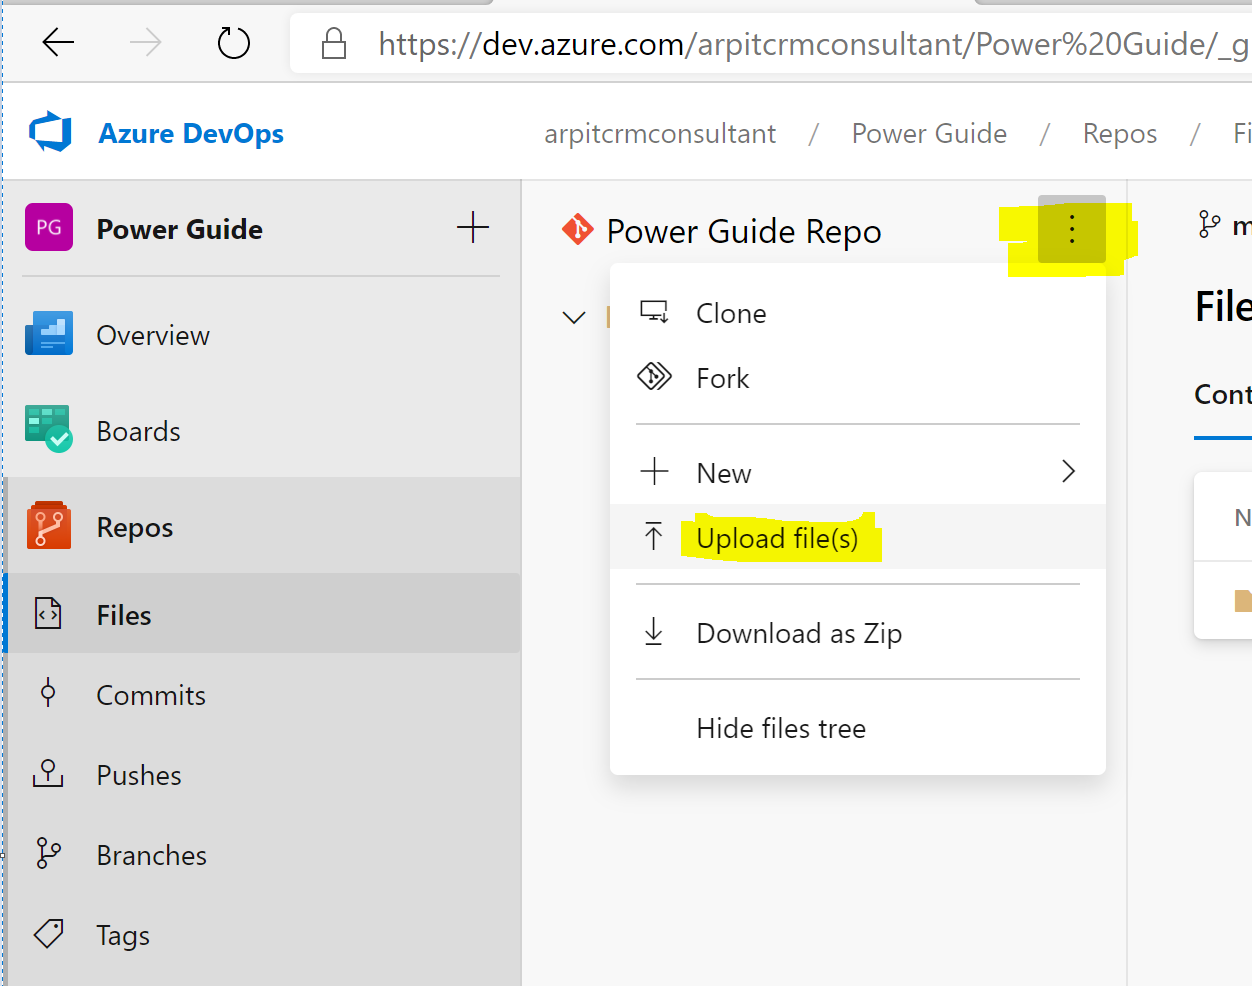This screenshot has height=986, width=1252.
Task: Expand the New submenu arrow
Action: (x=1068, y=471)
